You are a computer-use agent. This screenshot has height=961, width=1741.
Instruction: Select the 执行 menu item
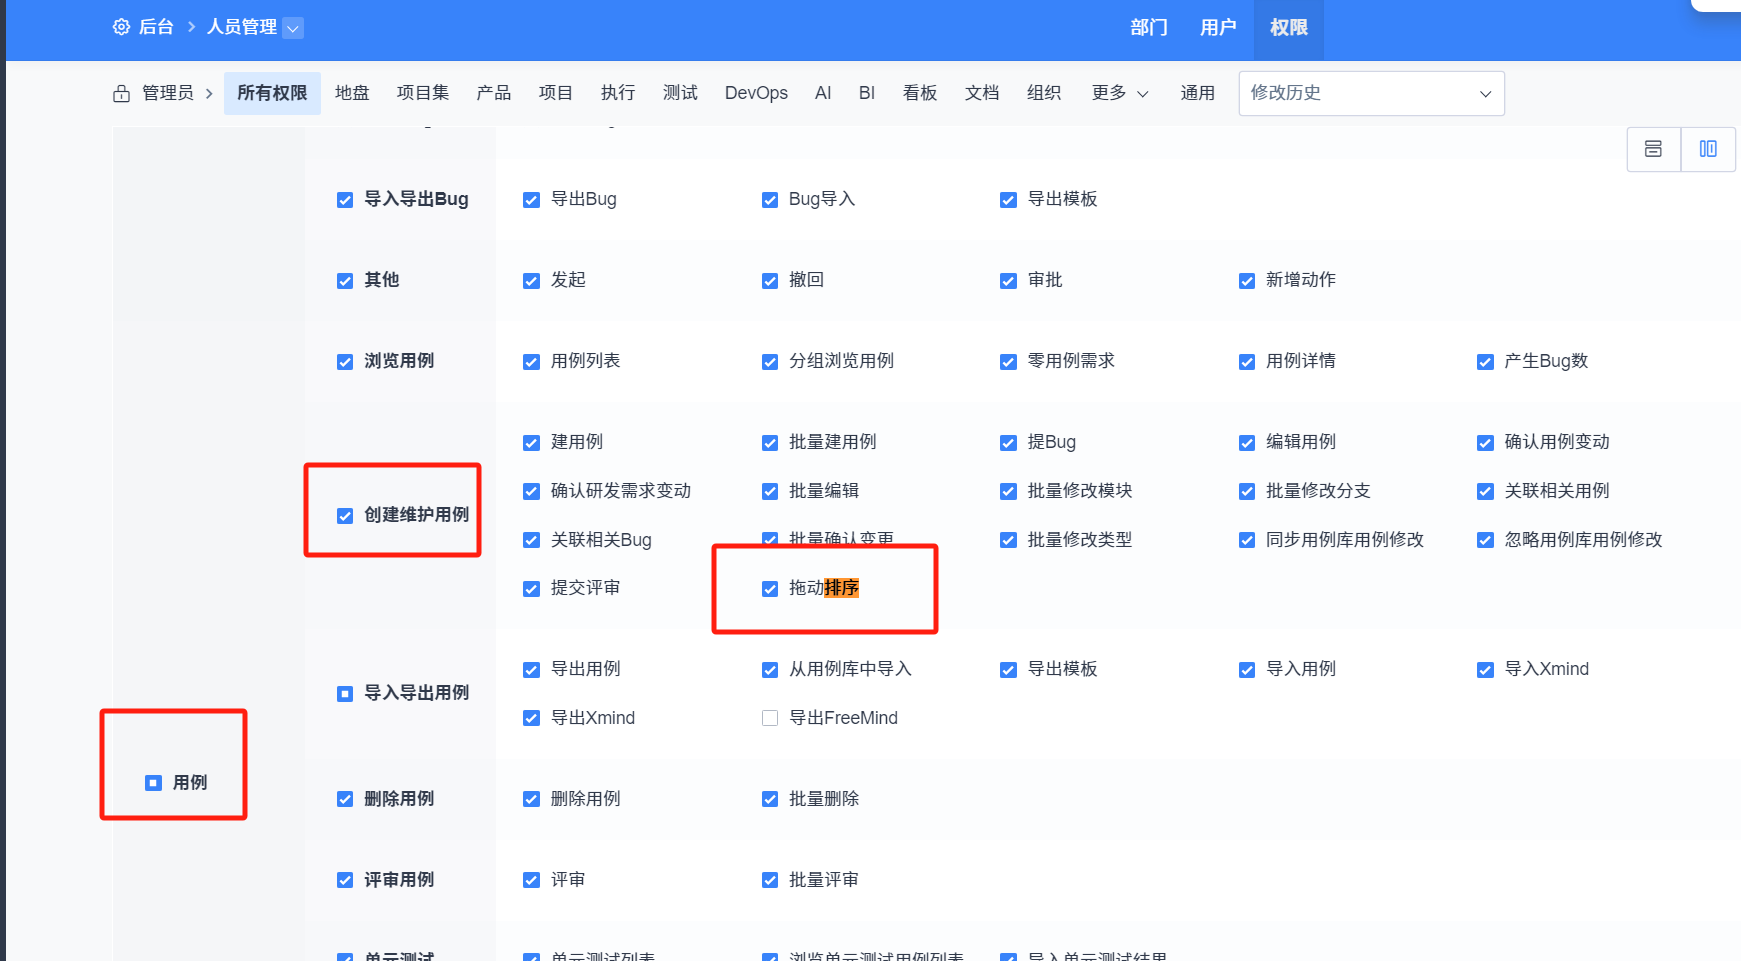tap(618, 93)
